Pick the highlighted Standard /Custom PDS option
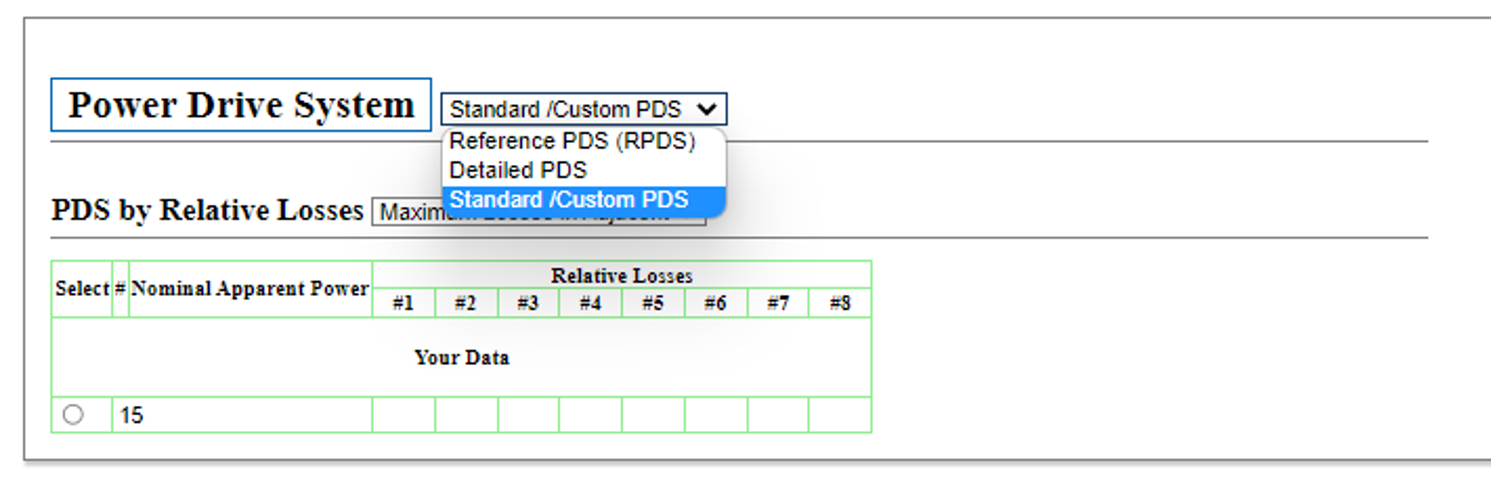Viewport: 1491px width, 486px height. (x=569, y=200)
